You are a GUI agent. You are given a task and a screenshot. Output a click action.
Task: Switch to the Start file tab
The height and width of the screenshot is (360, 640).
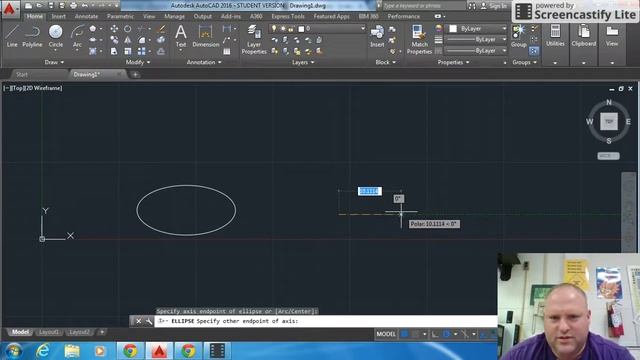(x=22, y=75)
